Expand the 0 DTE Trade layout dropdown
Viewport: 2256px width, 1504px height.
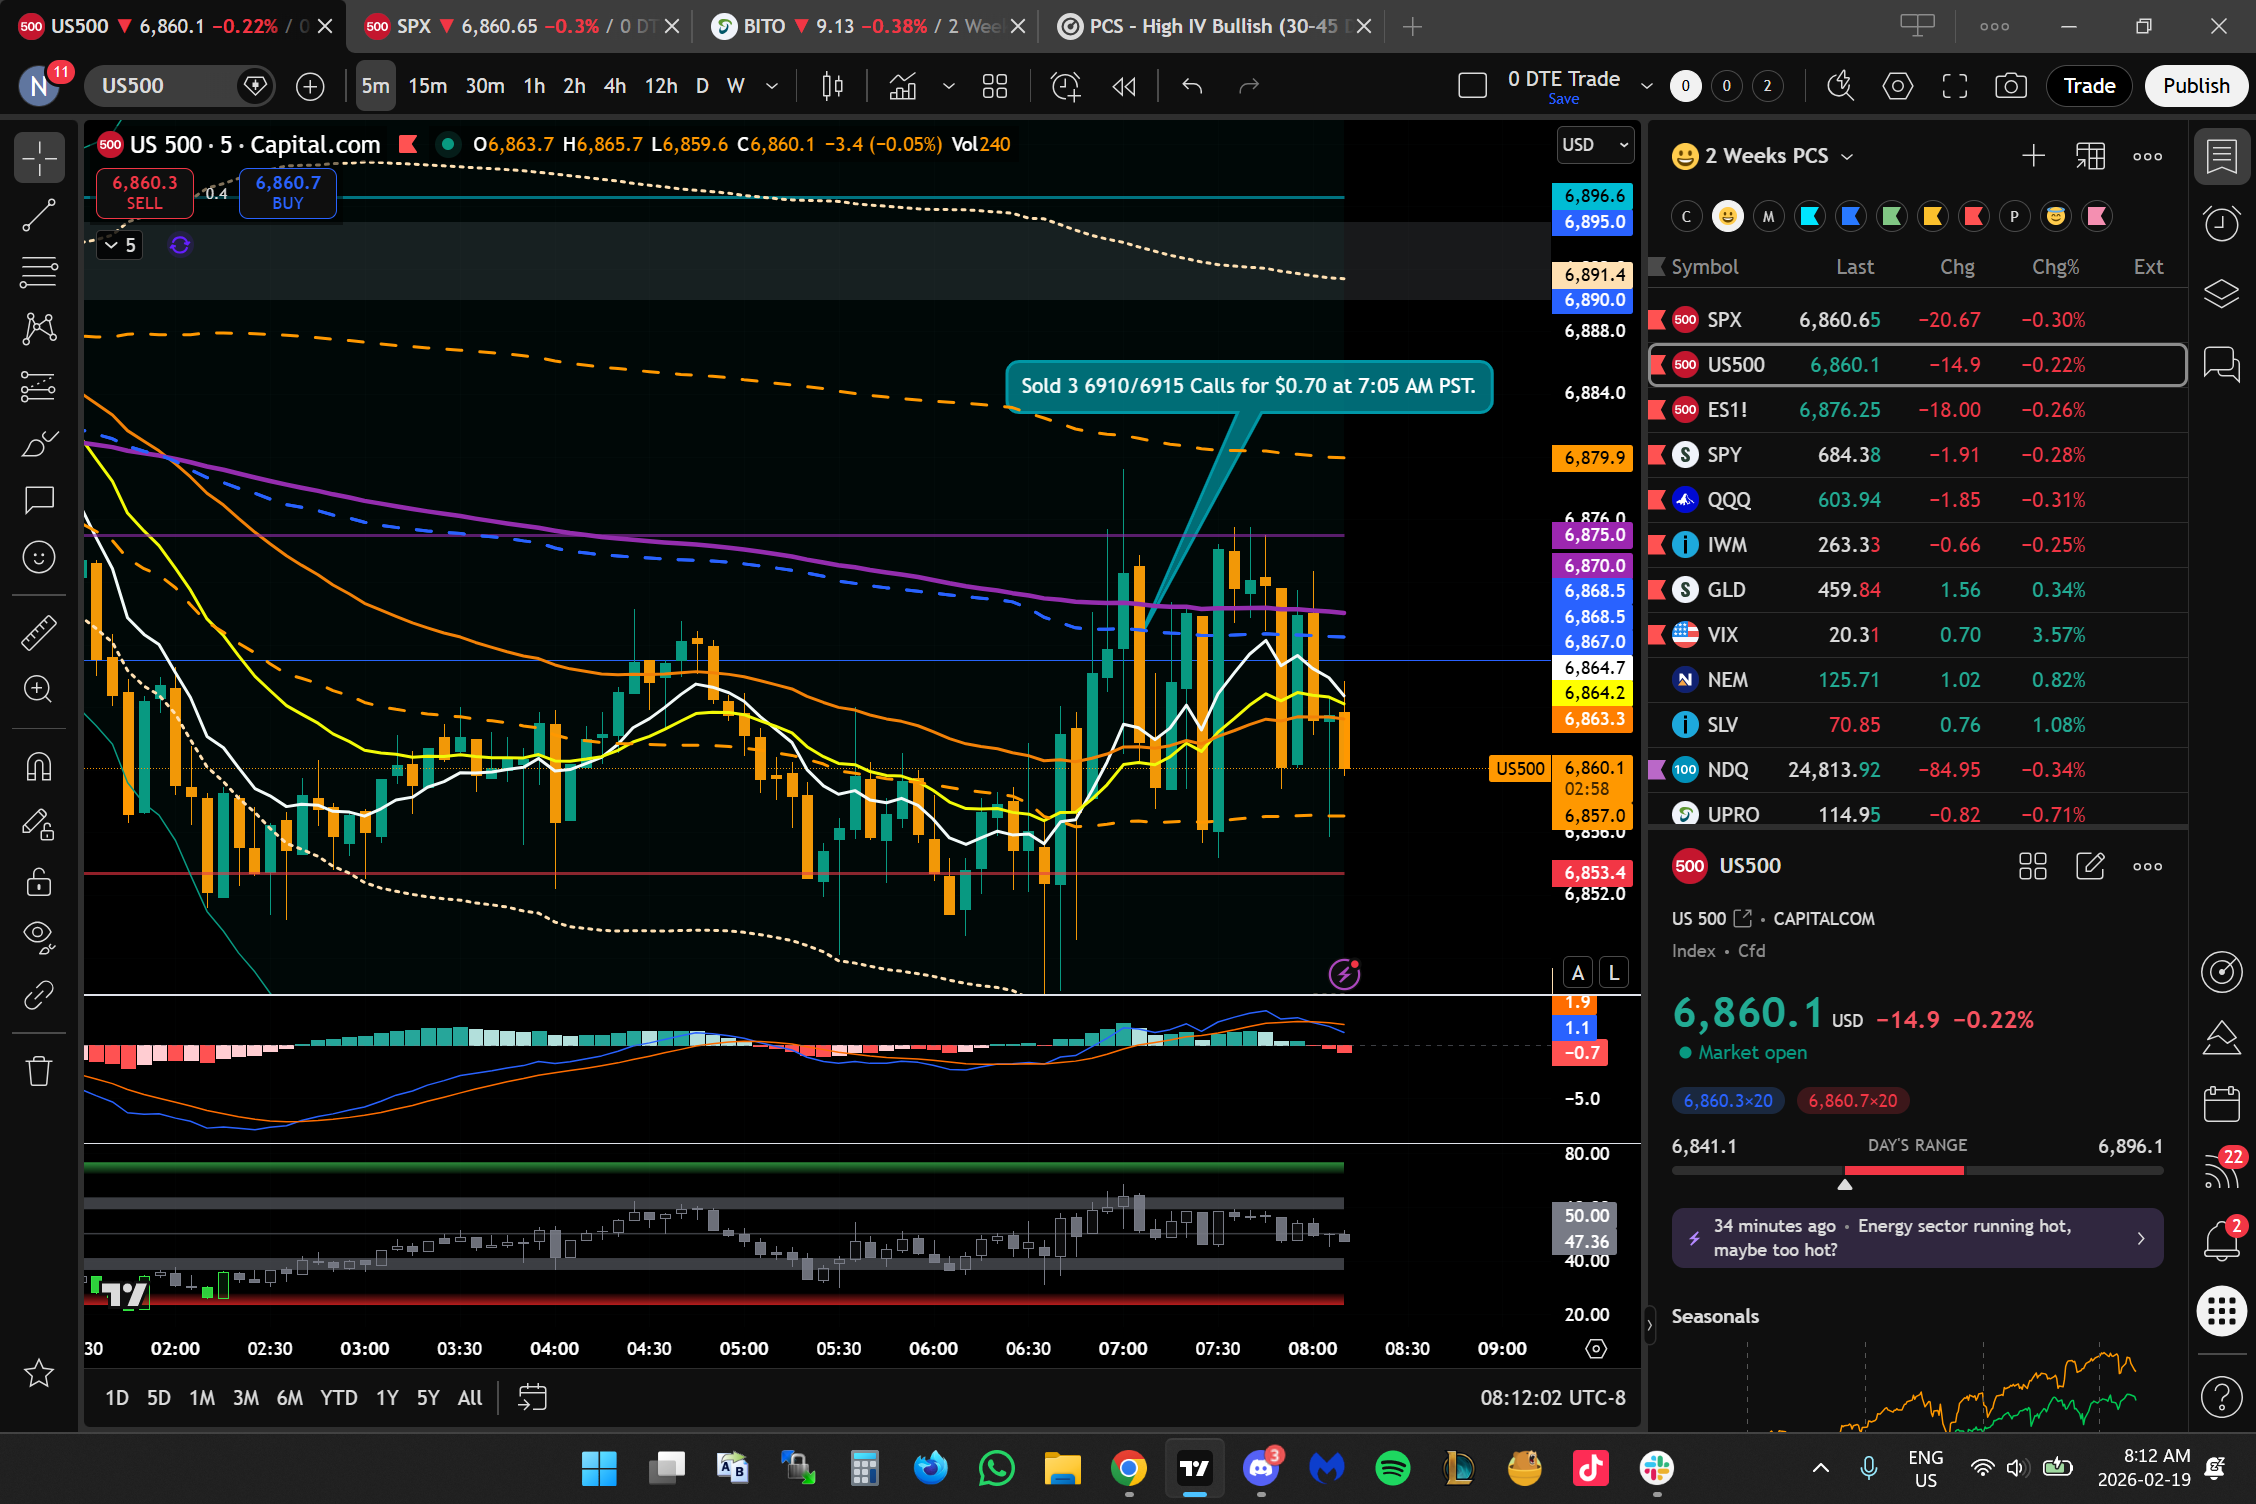click(1646, 86)
